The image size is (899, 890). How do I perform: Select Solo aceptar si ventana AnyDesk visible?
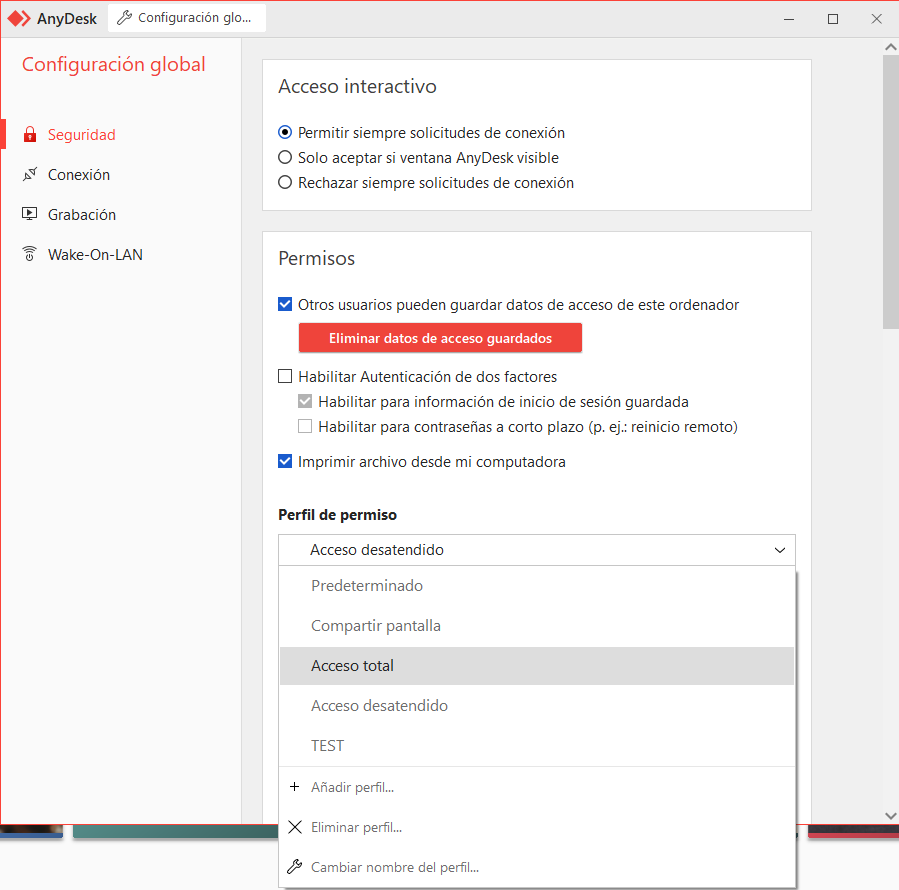(285, 157)
